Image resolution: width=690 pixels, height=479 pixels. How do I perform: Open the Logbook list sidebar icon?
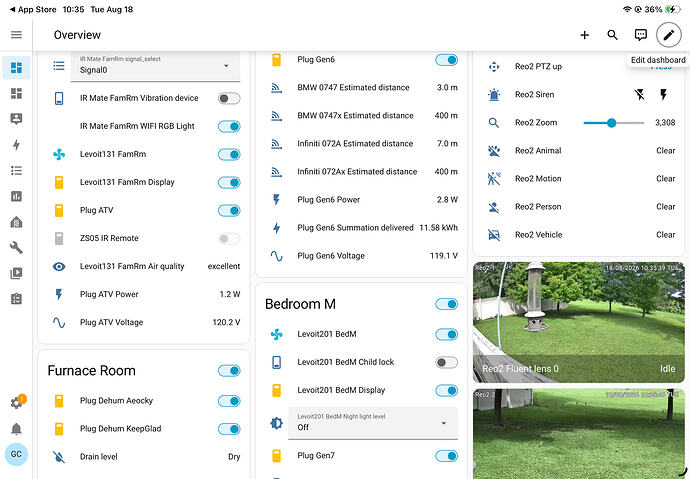(x=16, y=171)
